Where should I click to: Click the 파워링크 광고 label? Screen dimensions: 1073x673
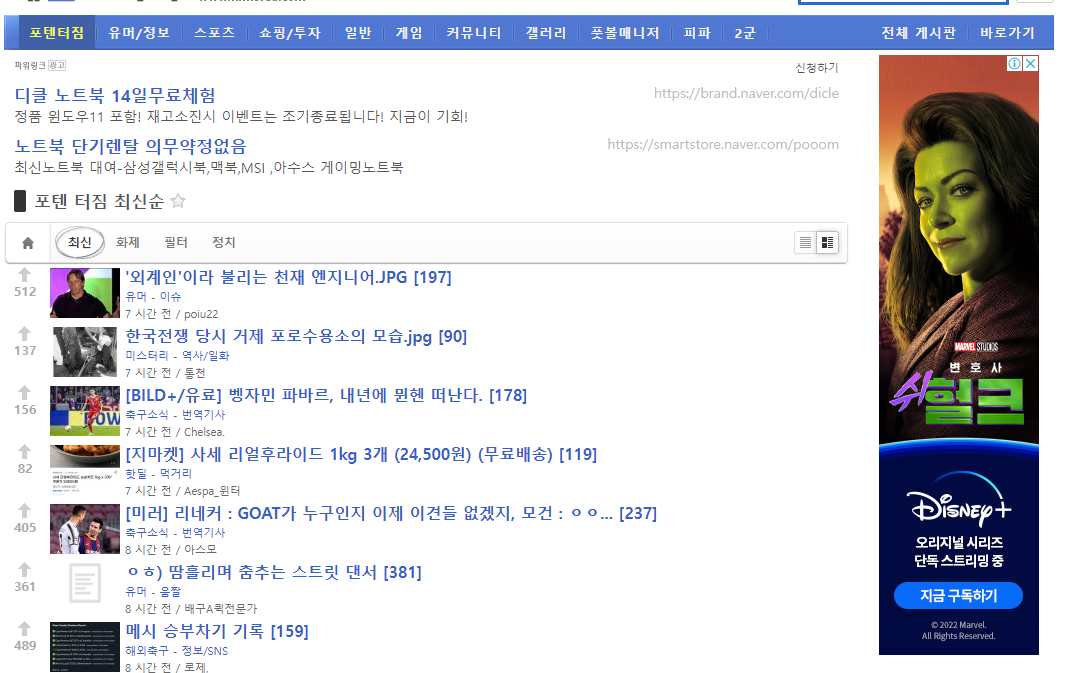40,65
